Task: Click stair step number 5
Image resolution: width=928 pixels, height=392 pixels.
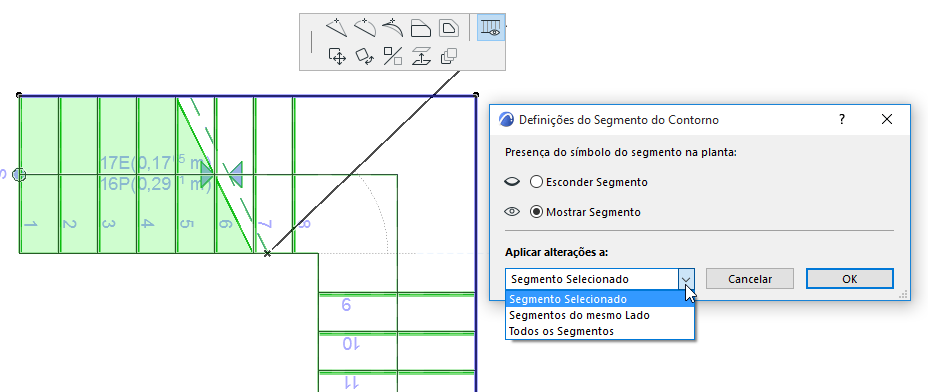Action: point(187,225)
